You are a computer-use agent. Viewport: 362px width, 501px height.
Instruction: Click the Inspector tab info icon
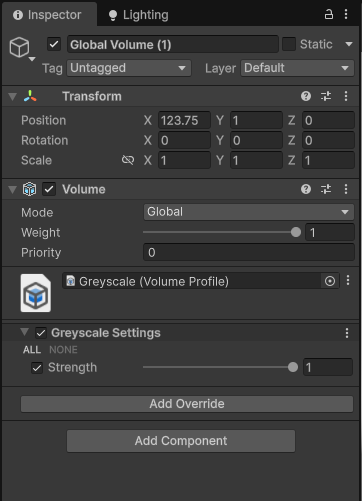tap(18, 15)
